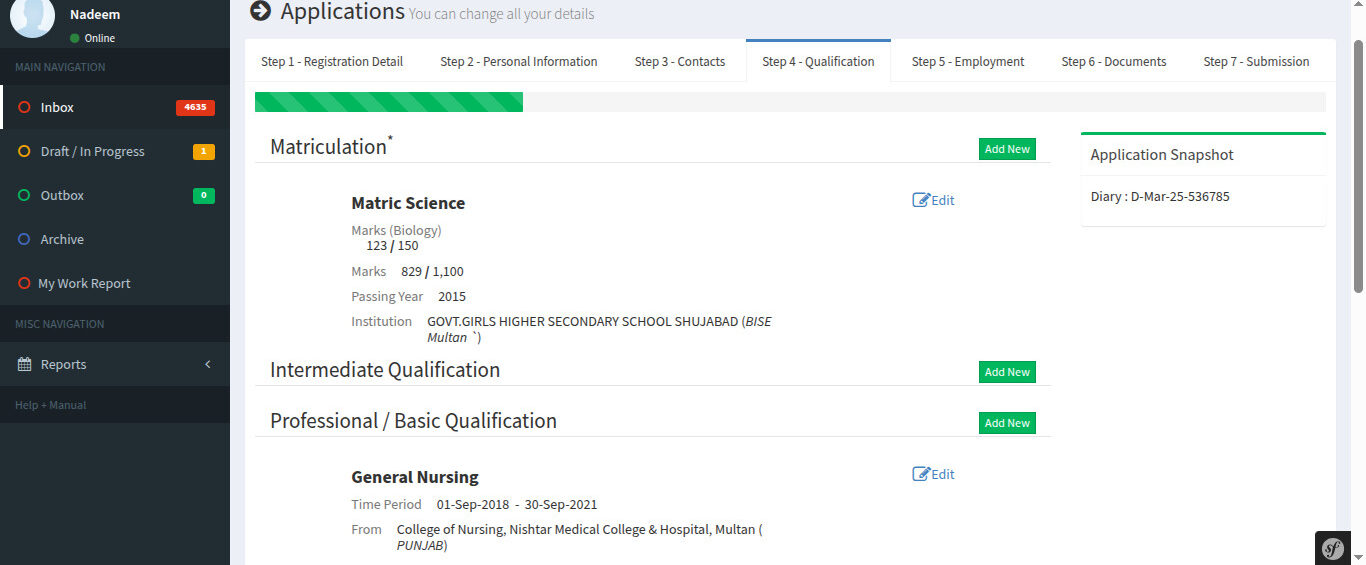This screenshot has height=565, width=1366.
Task: Click the Nadeem username in sidebar
Action: 95,14
